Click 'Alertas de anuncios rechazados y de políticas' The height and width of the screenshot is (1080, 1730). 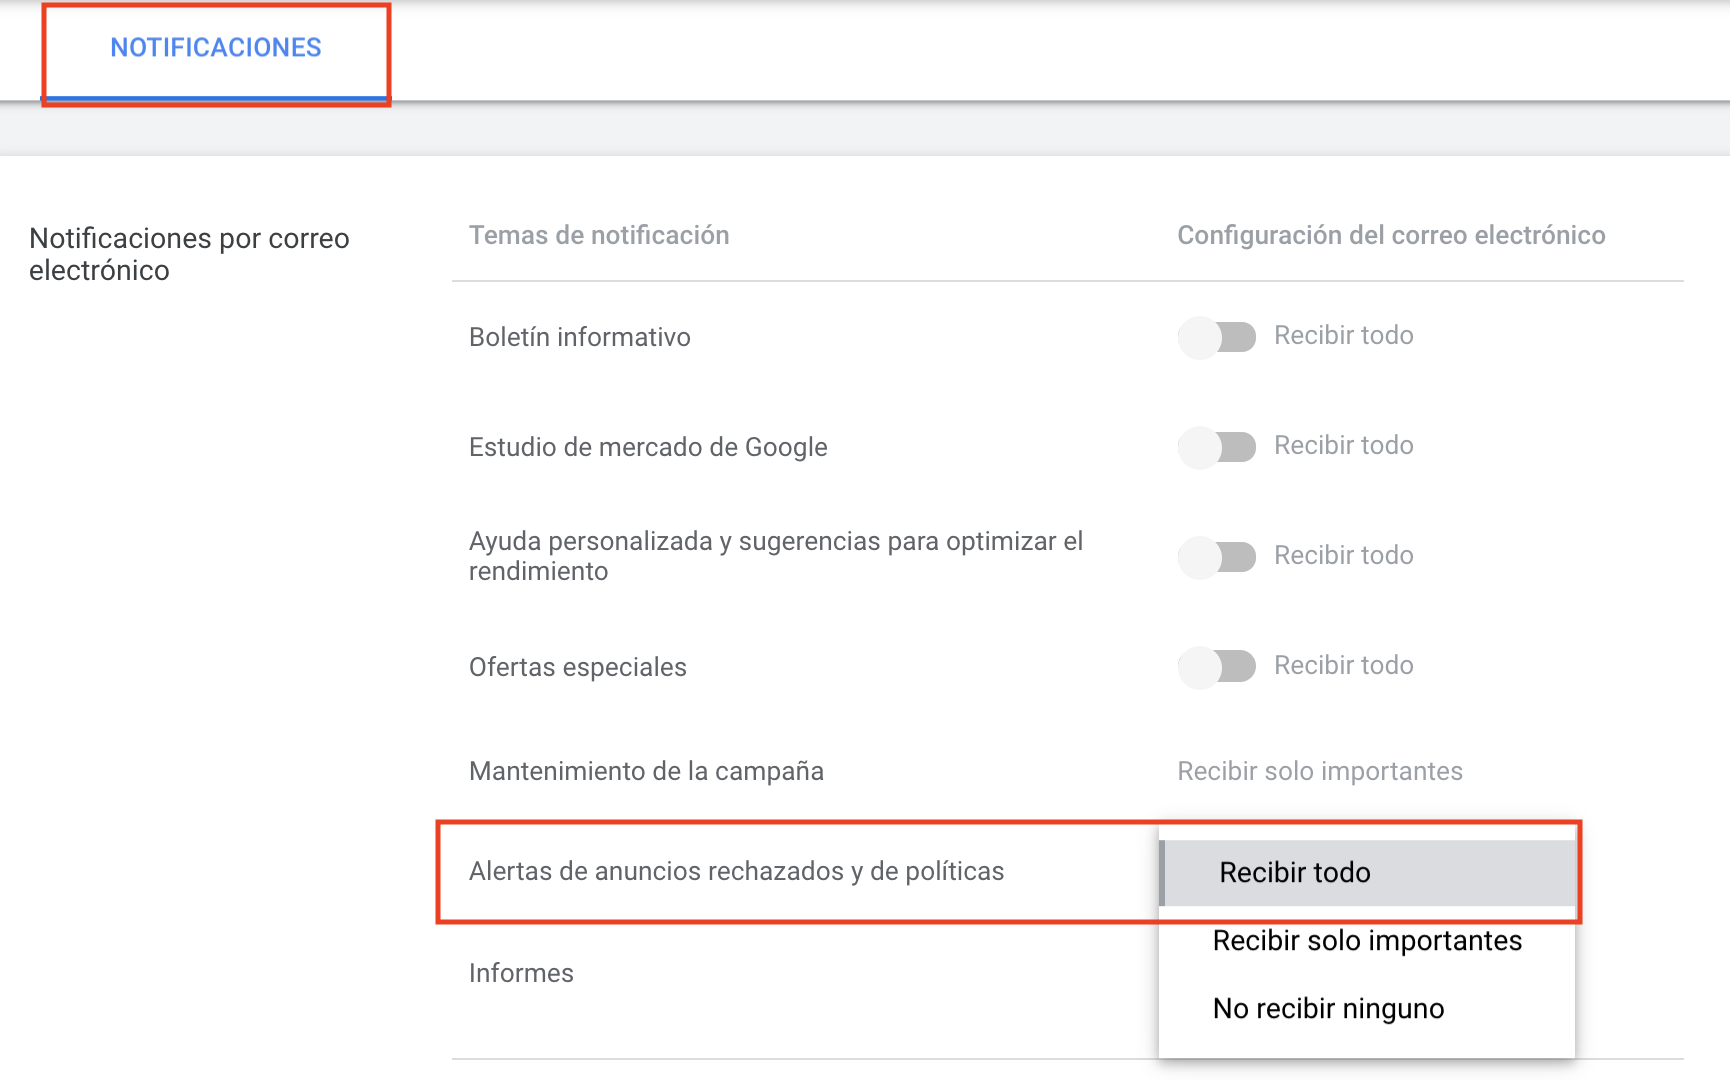point(736,871)
